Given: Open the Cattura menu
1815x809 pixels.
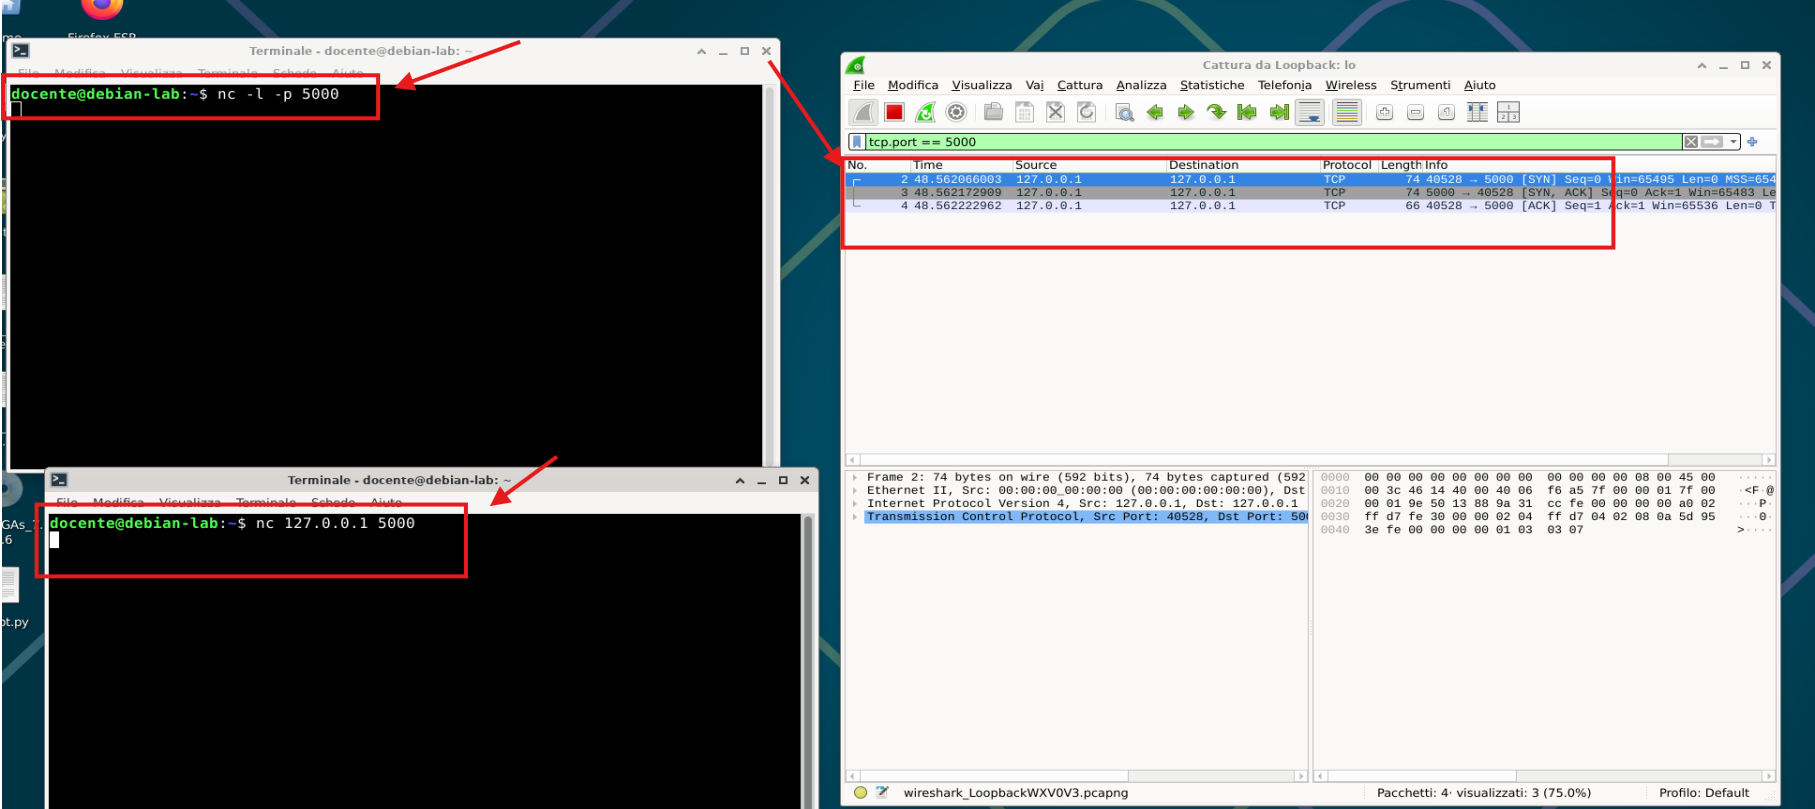Looking at the screenshot, I should coord(1080,85).
